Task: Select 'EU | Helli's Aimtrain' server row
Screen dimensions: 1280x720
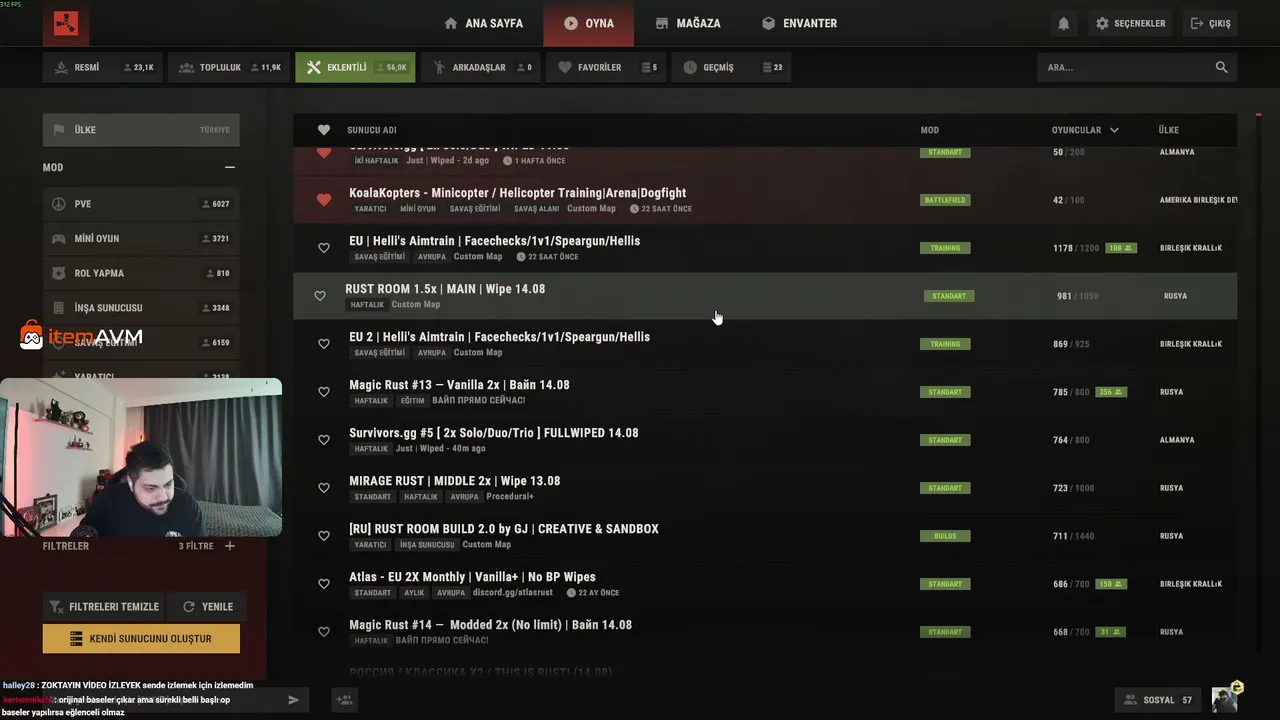Action: pos(765,248)
